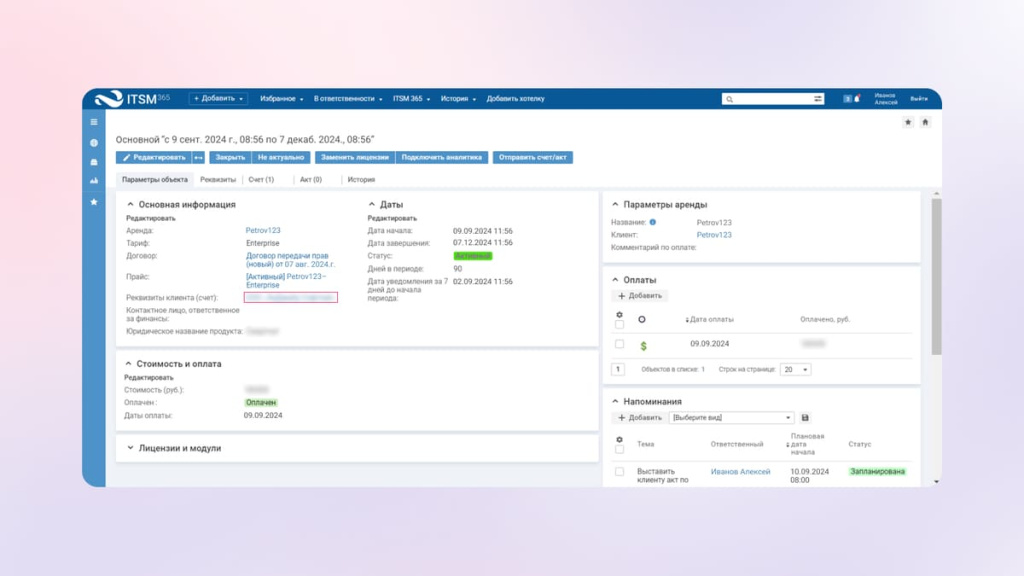This screenshot has height=576, width=1024.
Task: Expand the Лицензии и модули section
Action: click(x=130, y=448)
